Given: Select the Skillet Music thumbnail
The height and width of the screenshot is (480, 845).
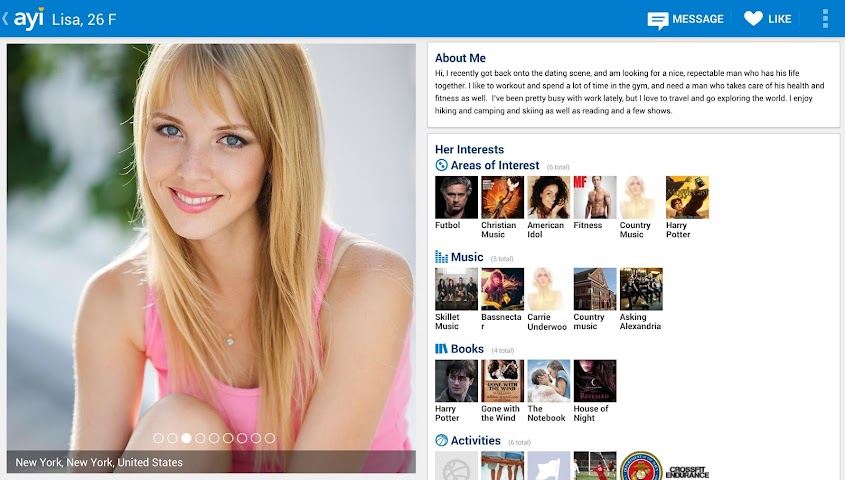Looking at the screenshot, I should point(456,289).
